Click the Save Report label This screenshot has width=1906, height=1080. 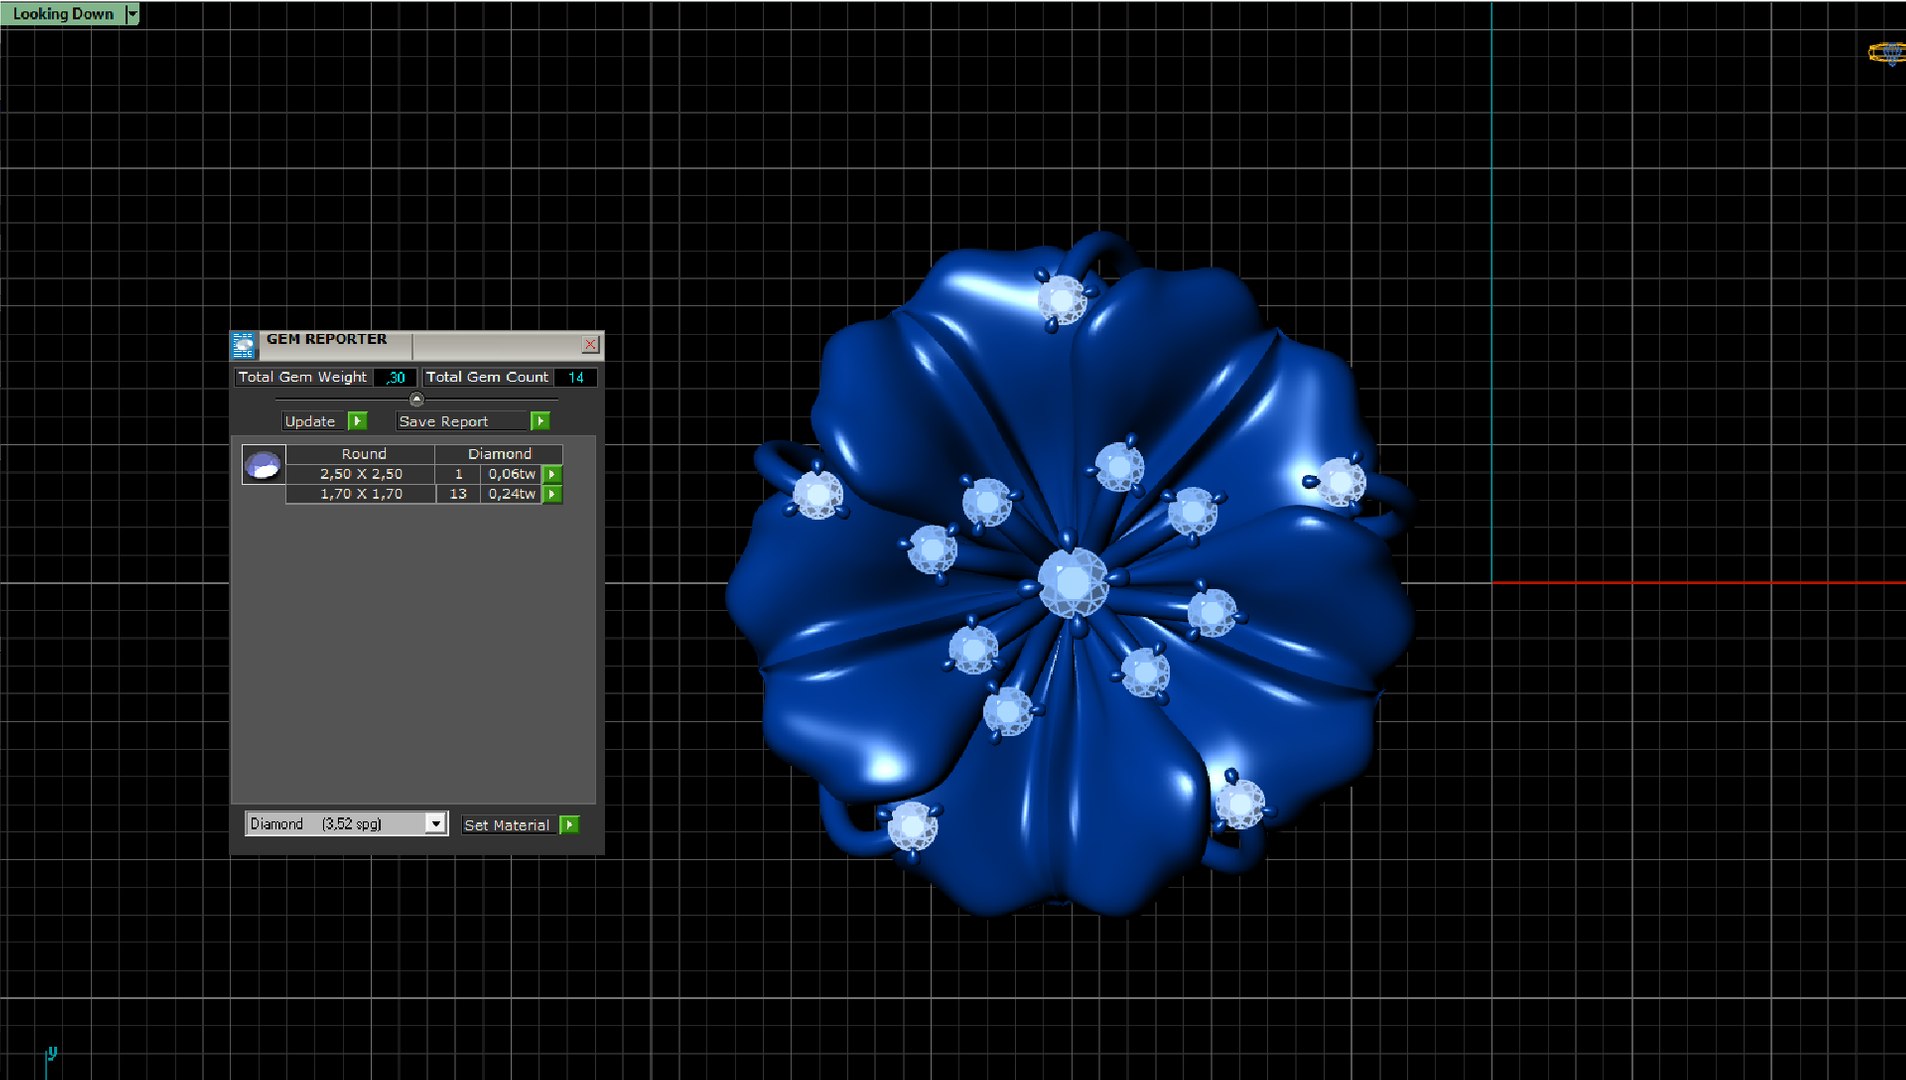[x=462, y=421]
